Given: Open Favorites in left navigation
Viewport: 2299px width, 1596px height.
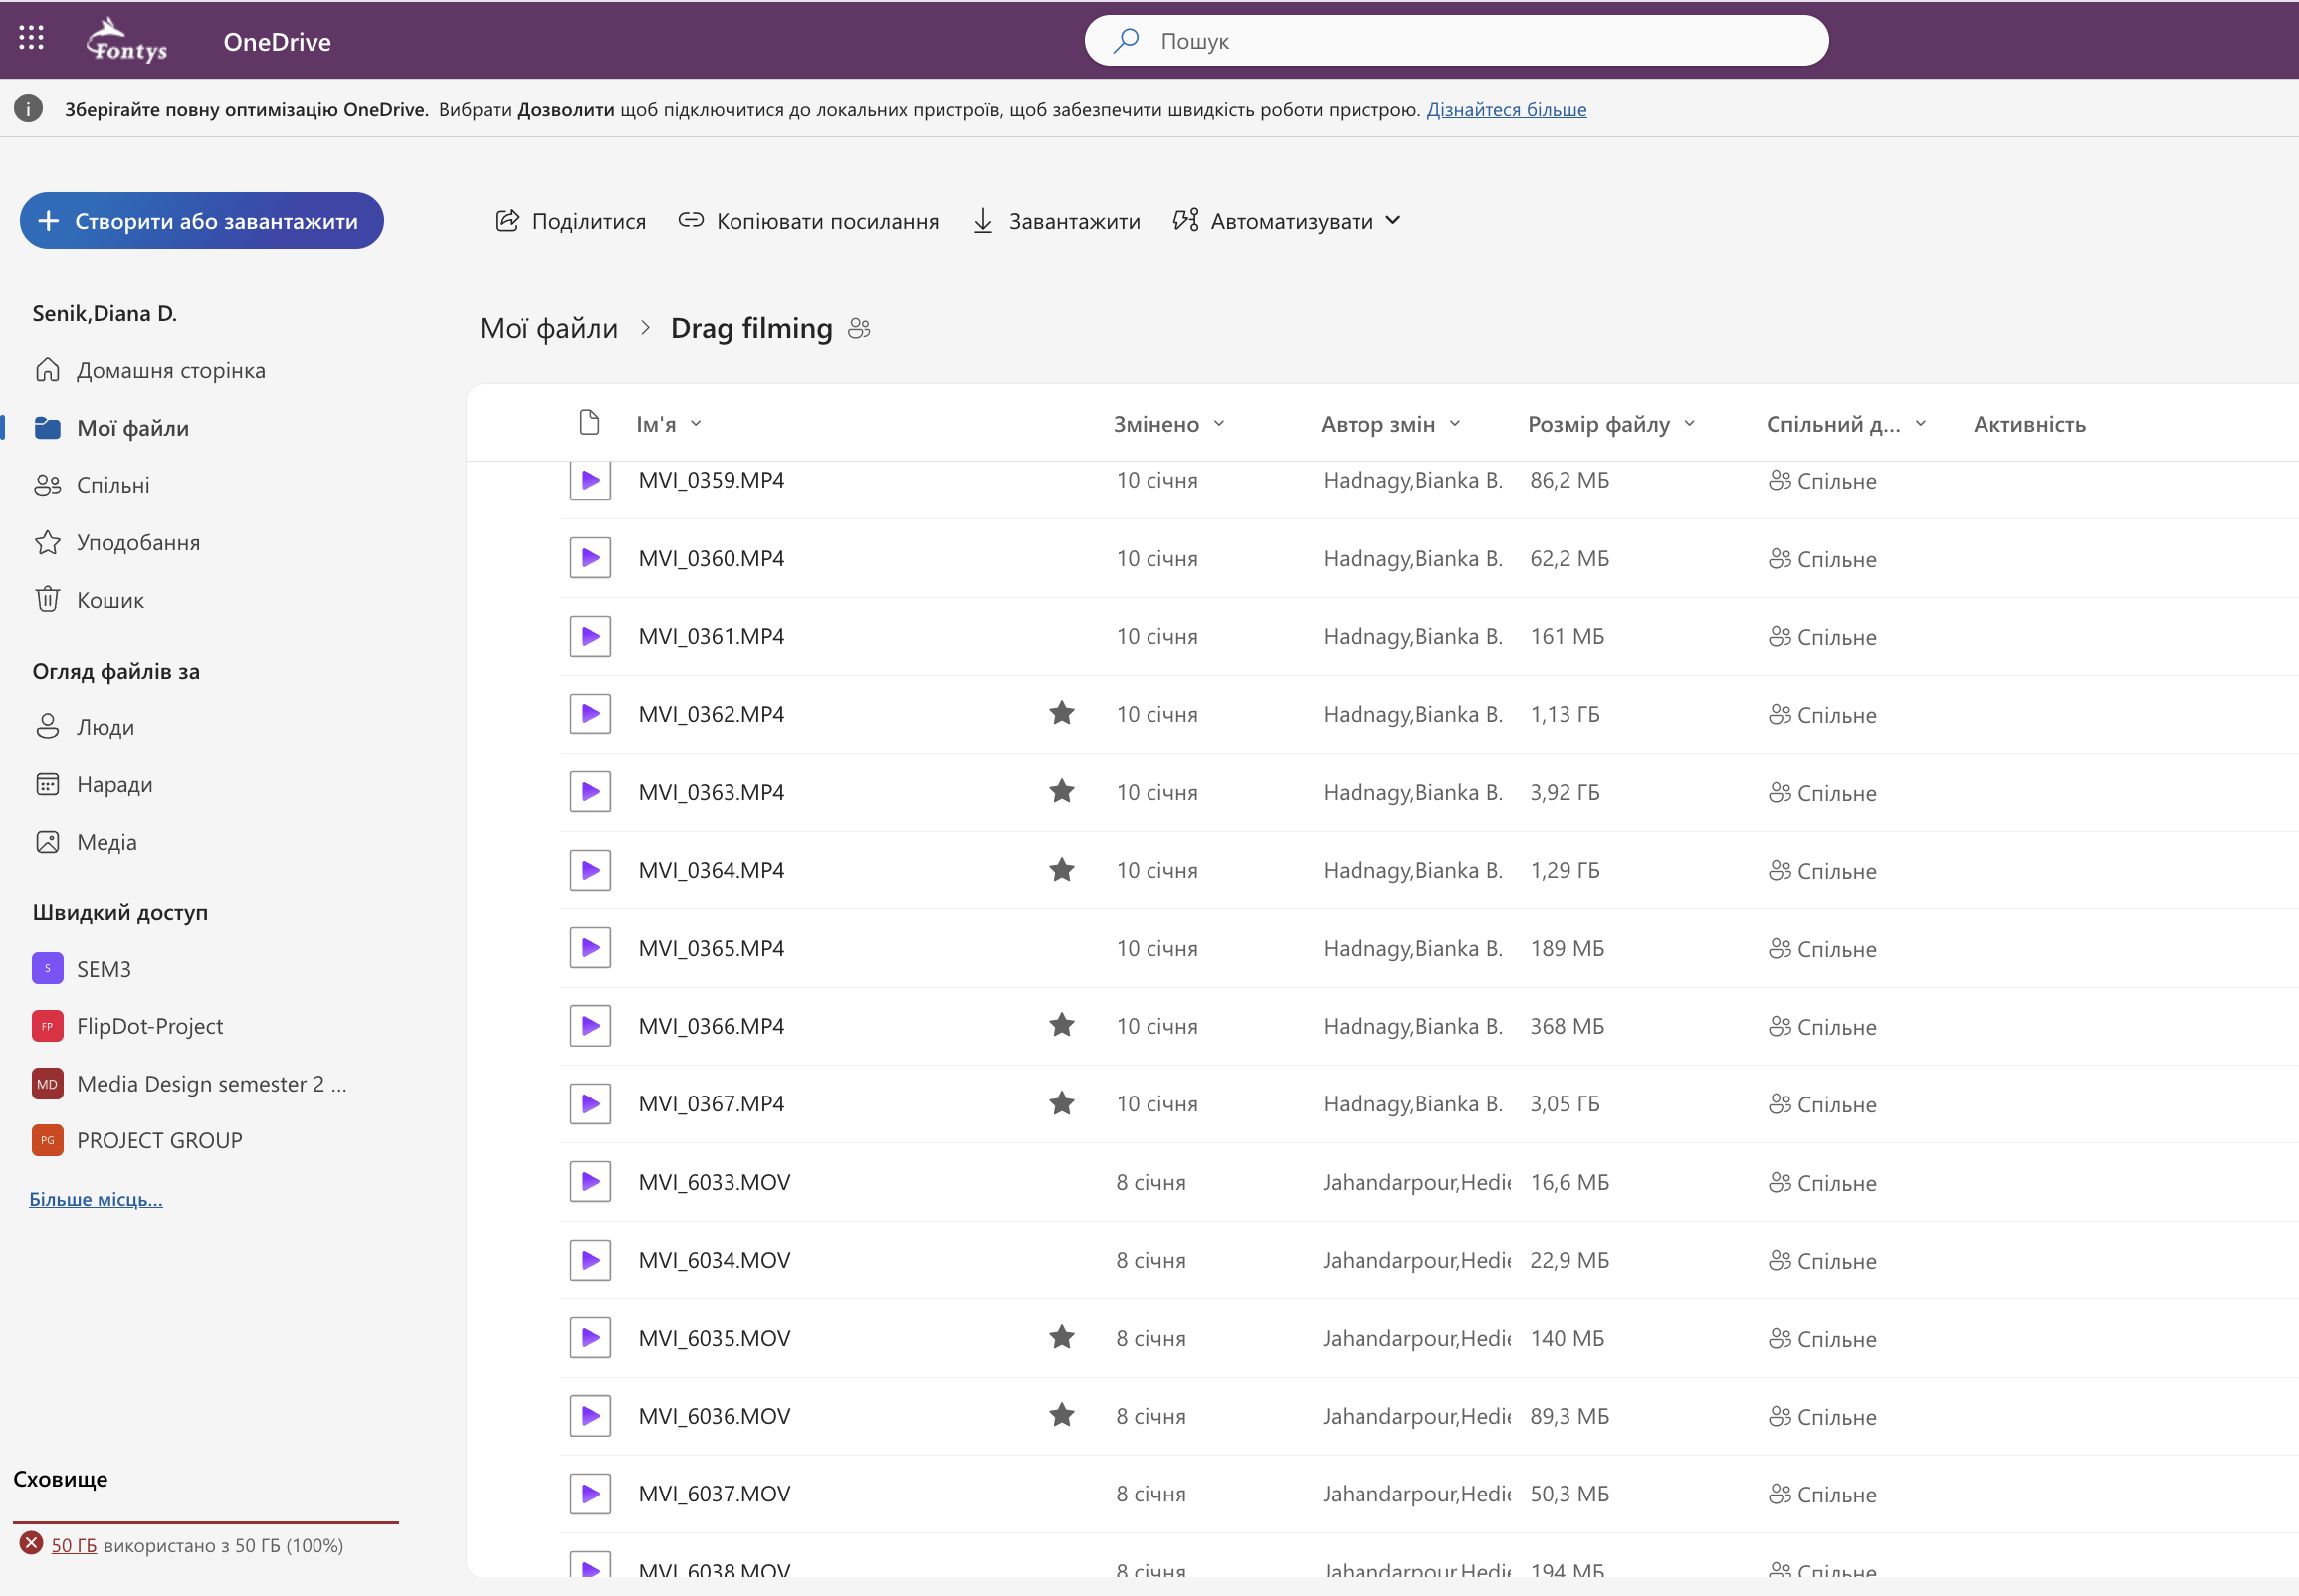Looking at the screenshot, I should (x=138, y=543).
